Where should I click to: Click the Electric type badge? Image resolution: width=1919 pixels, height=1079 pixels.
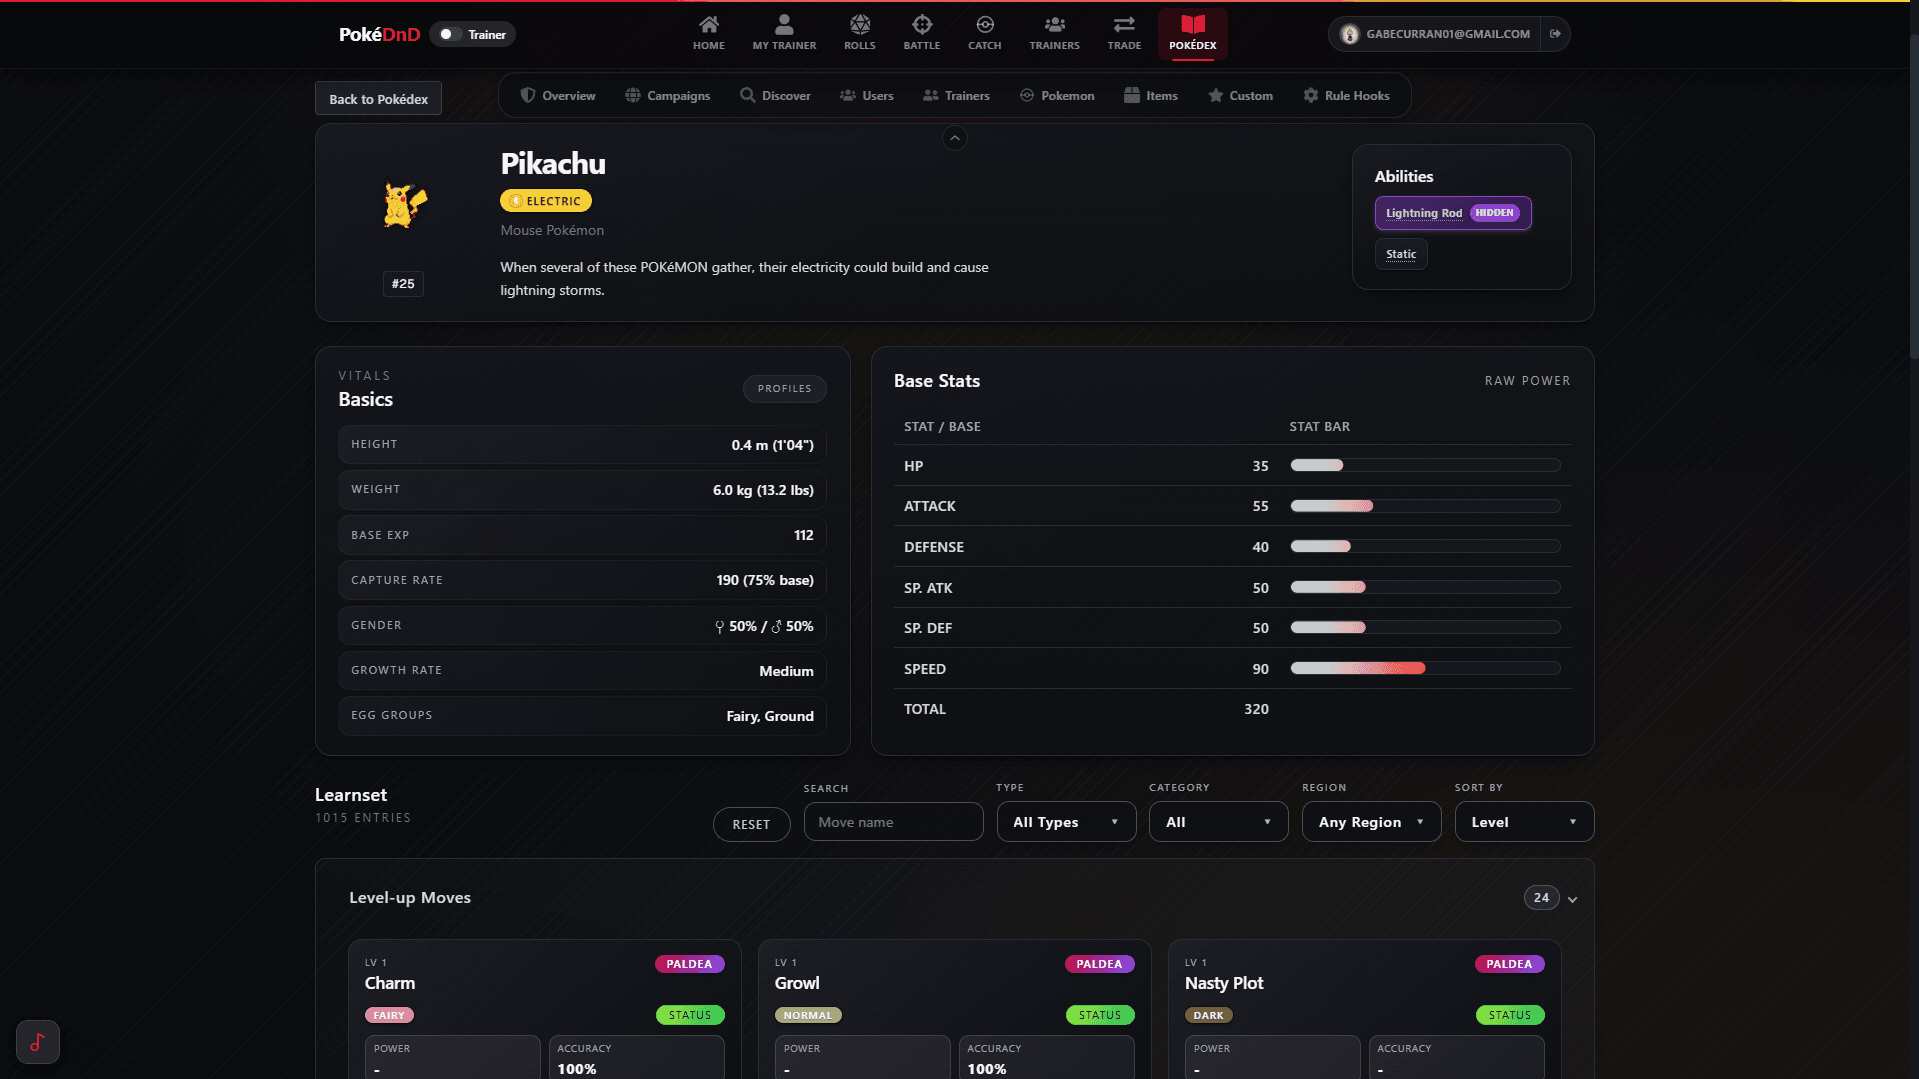(546, 201)
